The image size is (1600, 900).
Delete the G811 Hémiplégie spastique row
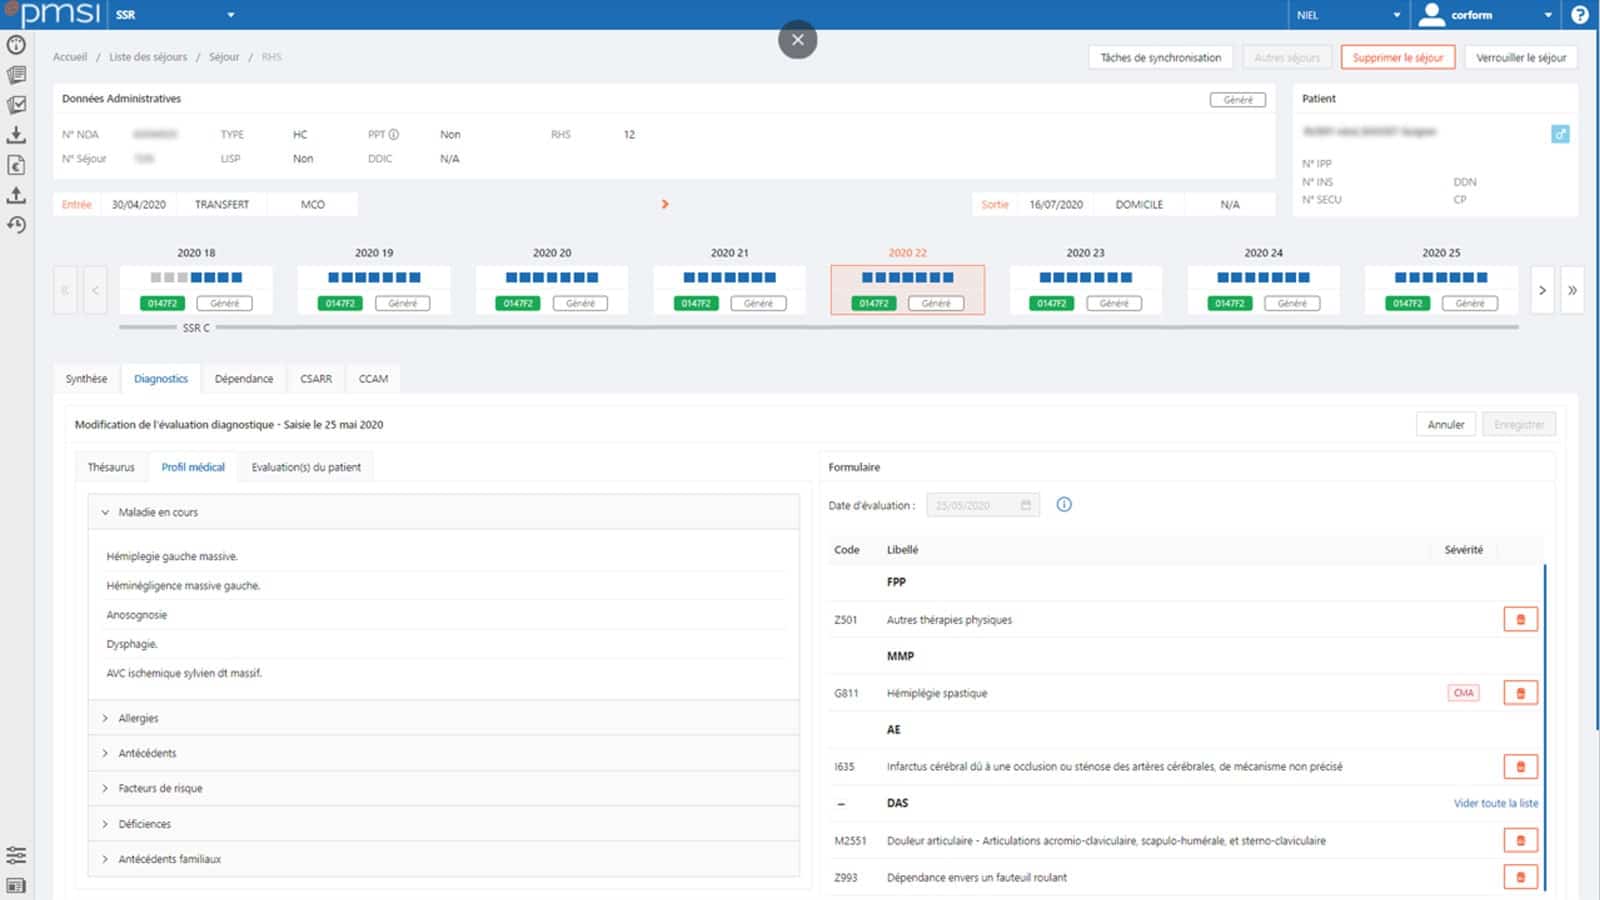(x=1521, y=693)
